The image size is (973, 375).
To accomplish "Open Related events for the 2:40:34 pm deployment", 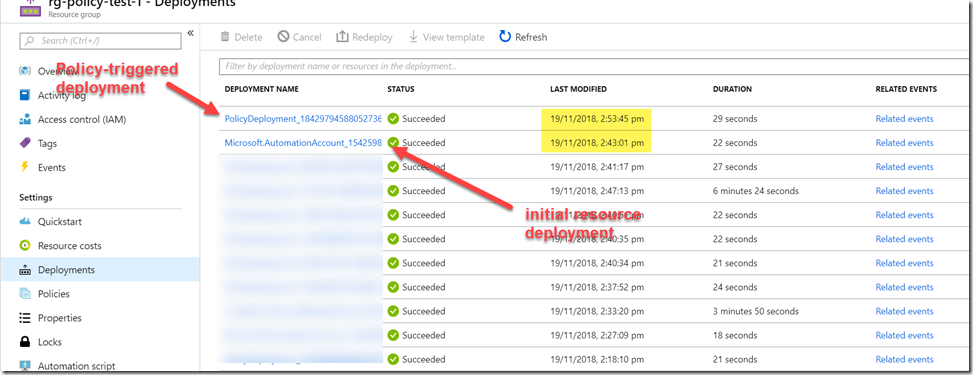I will coord(904,263).
